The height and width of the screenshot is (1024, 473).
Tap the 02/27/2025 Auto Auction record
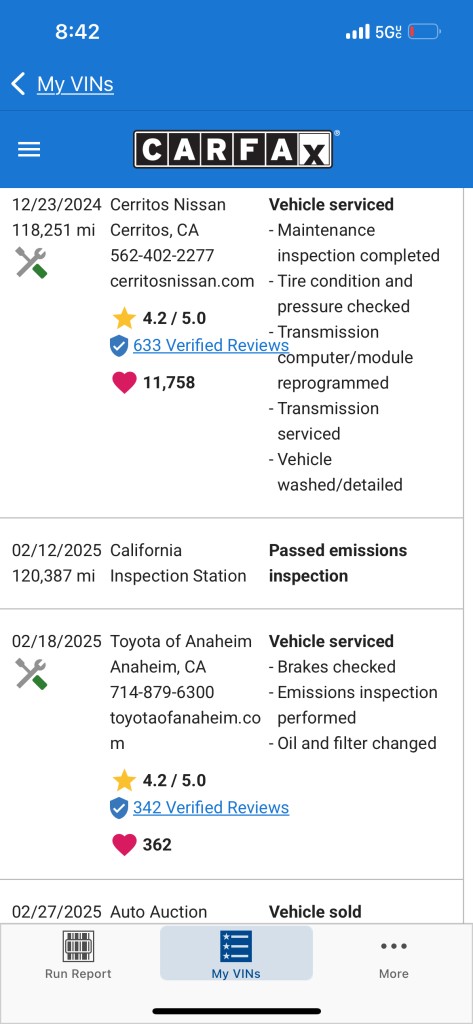[x=236, y=912]
